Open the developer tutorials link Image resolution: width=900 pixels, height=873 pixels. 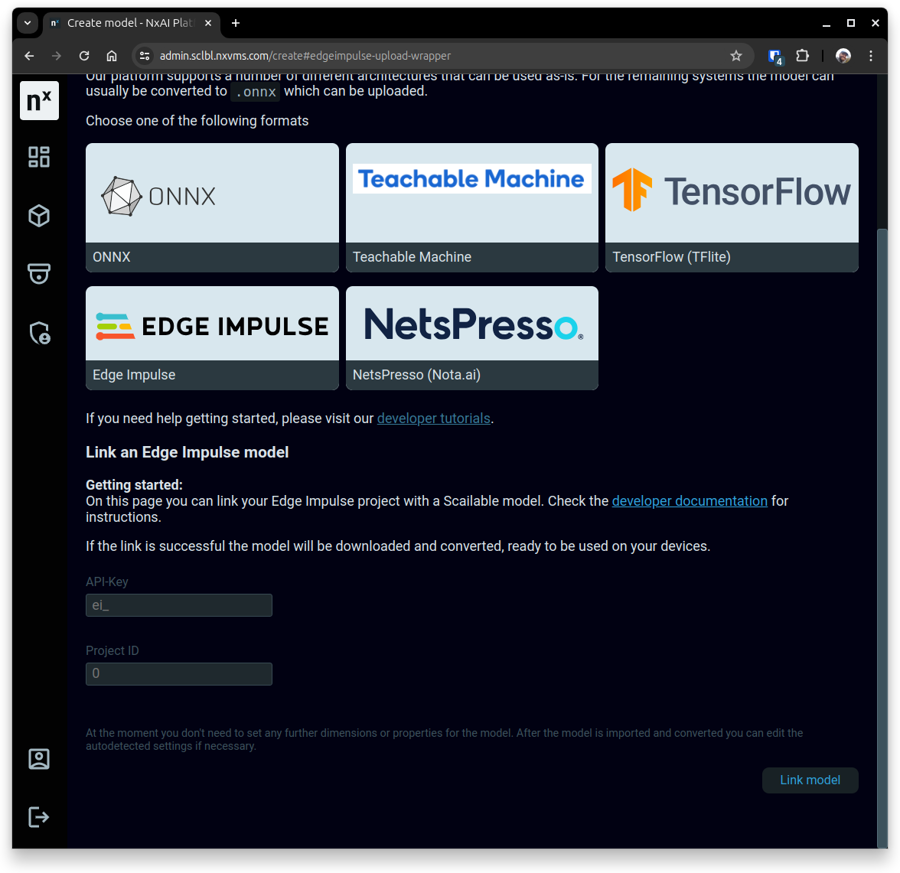coord(434,419)
